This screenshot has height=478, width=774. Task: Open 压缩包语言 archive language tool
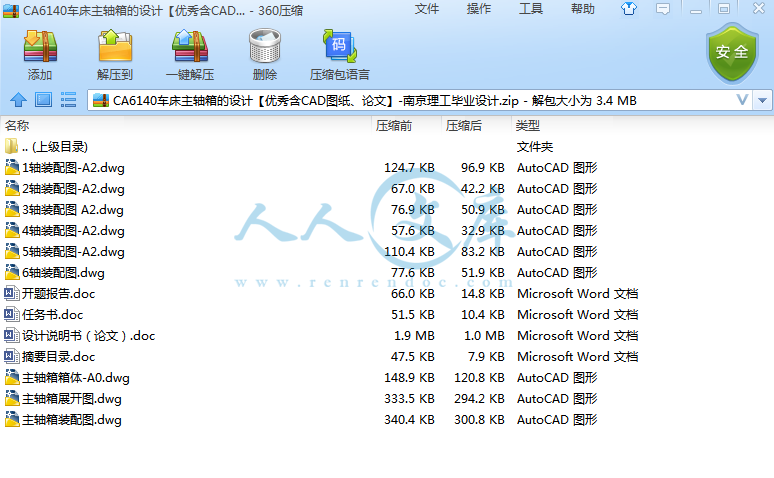(x=340, y=46)
